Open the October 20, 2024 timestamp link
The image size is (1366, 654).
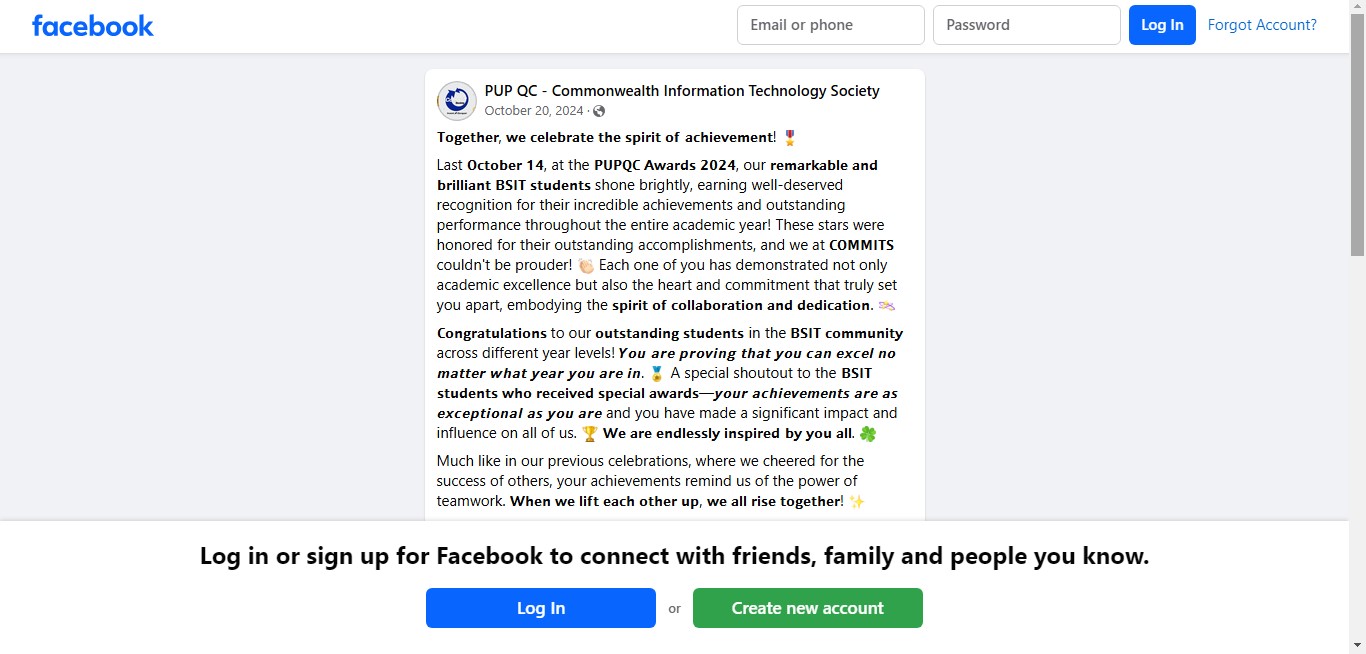pyautogui.click(x=534, y=111)
